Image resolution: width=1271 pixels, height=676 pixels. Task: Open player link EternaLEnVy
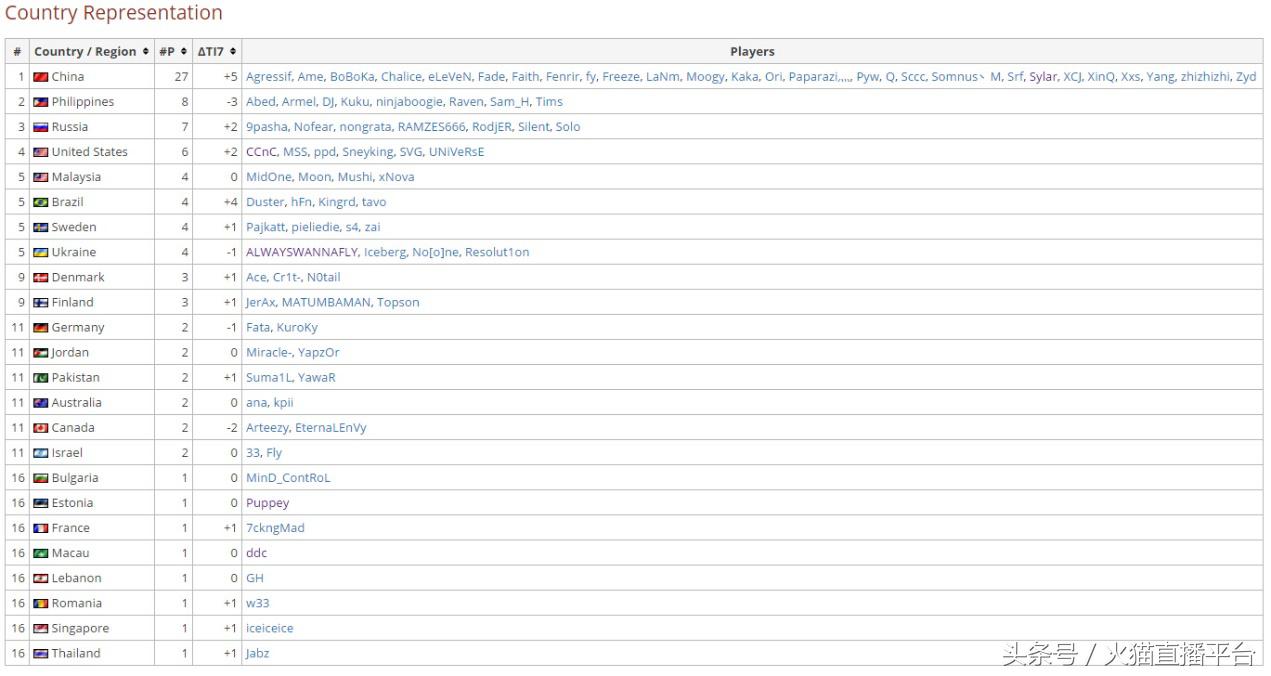(x=331, y=427)
